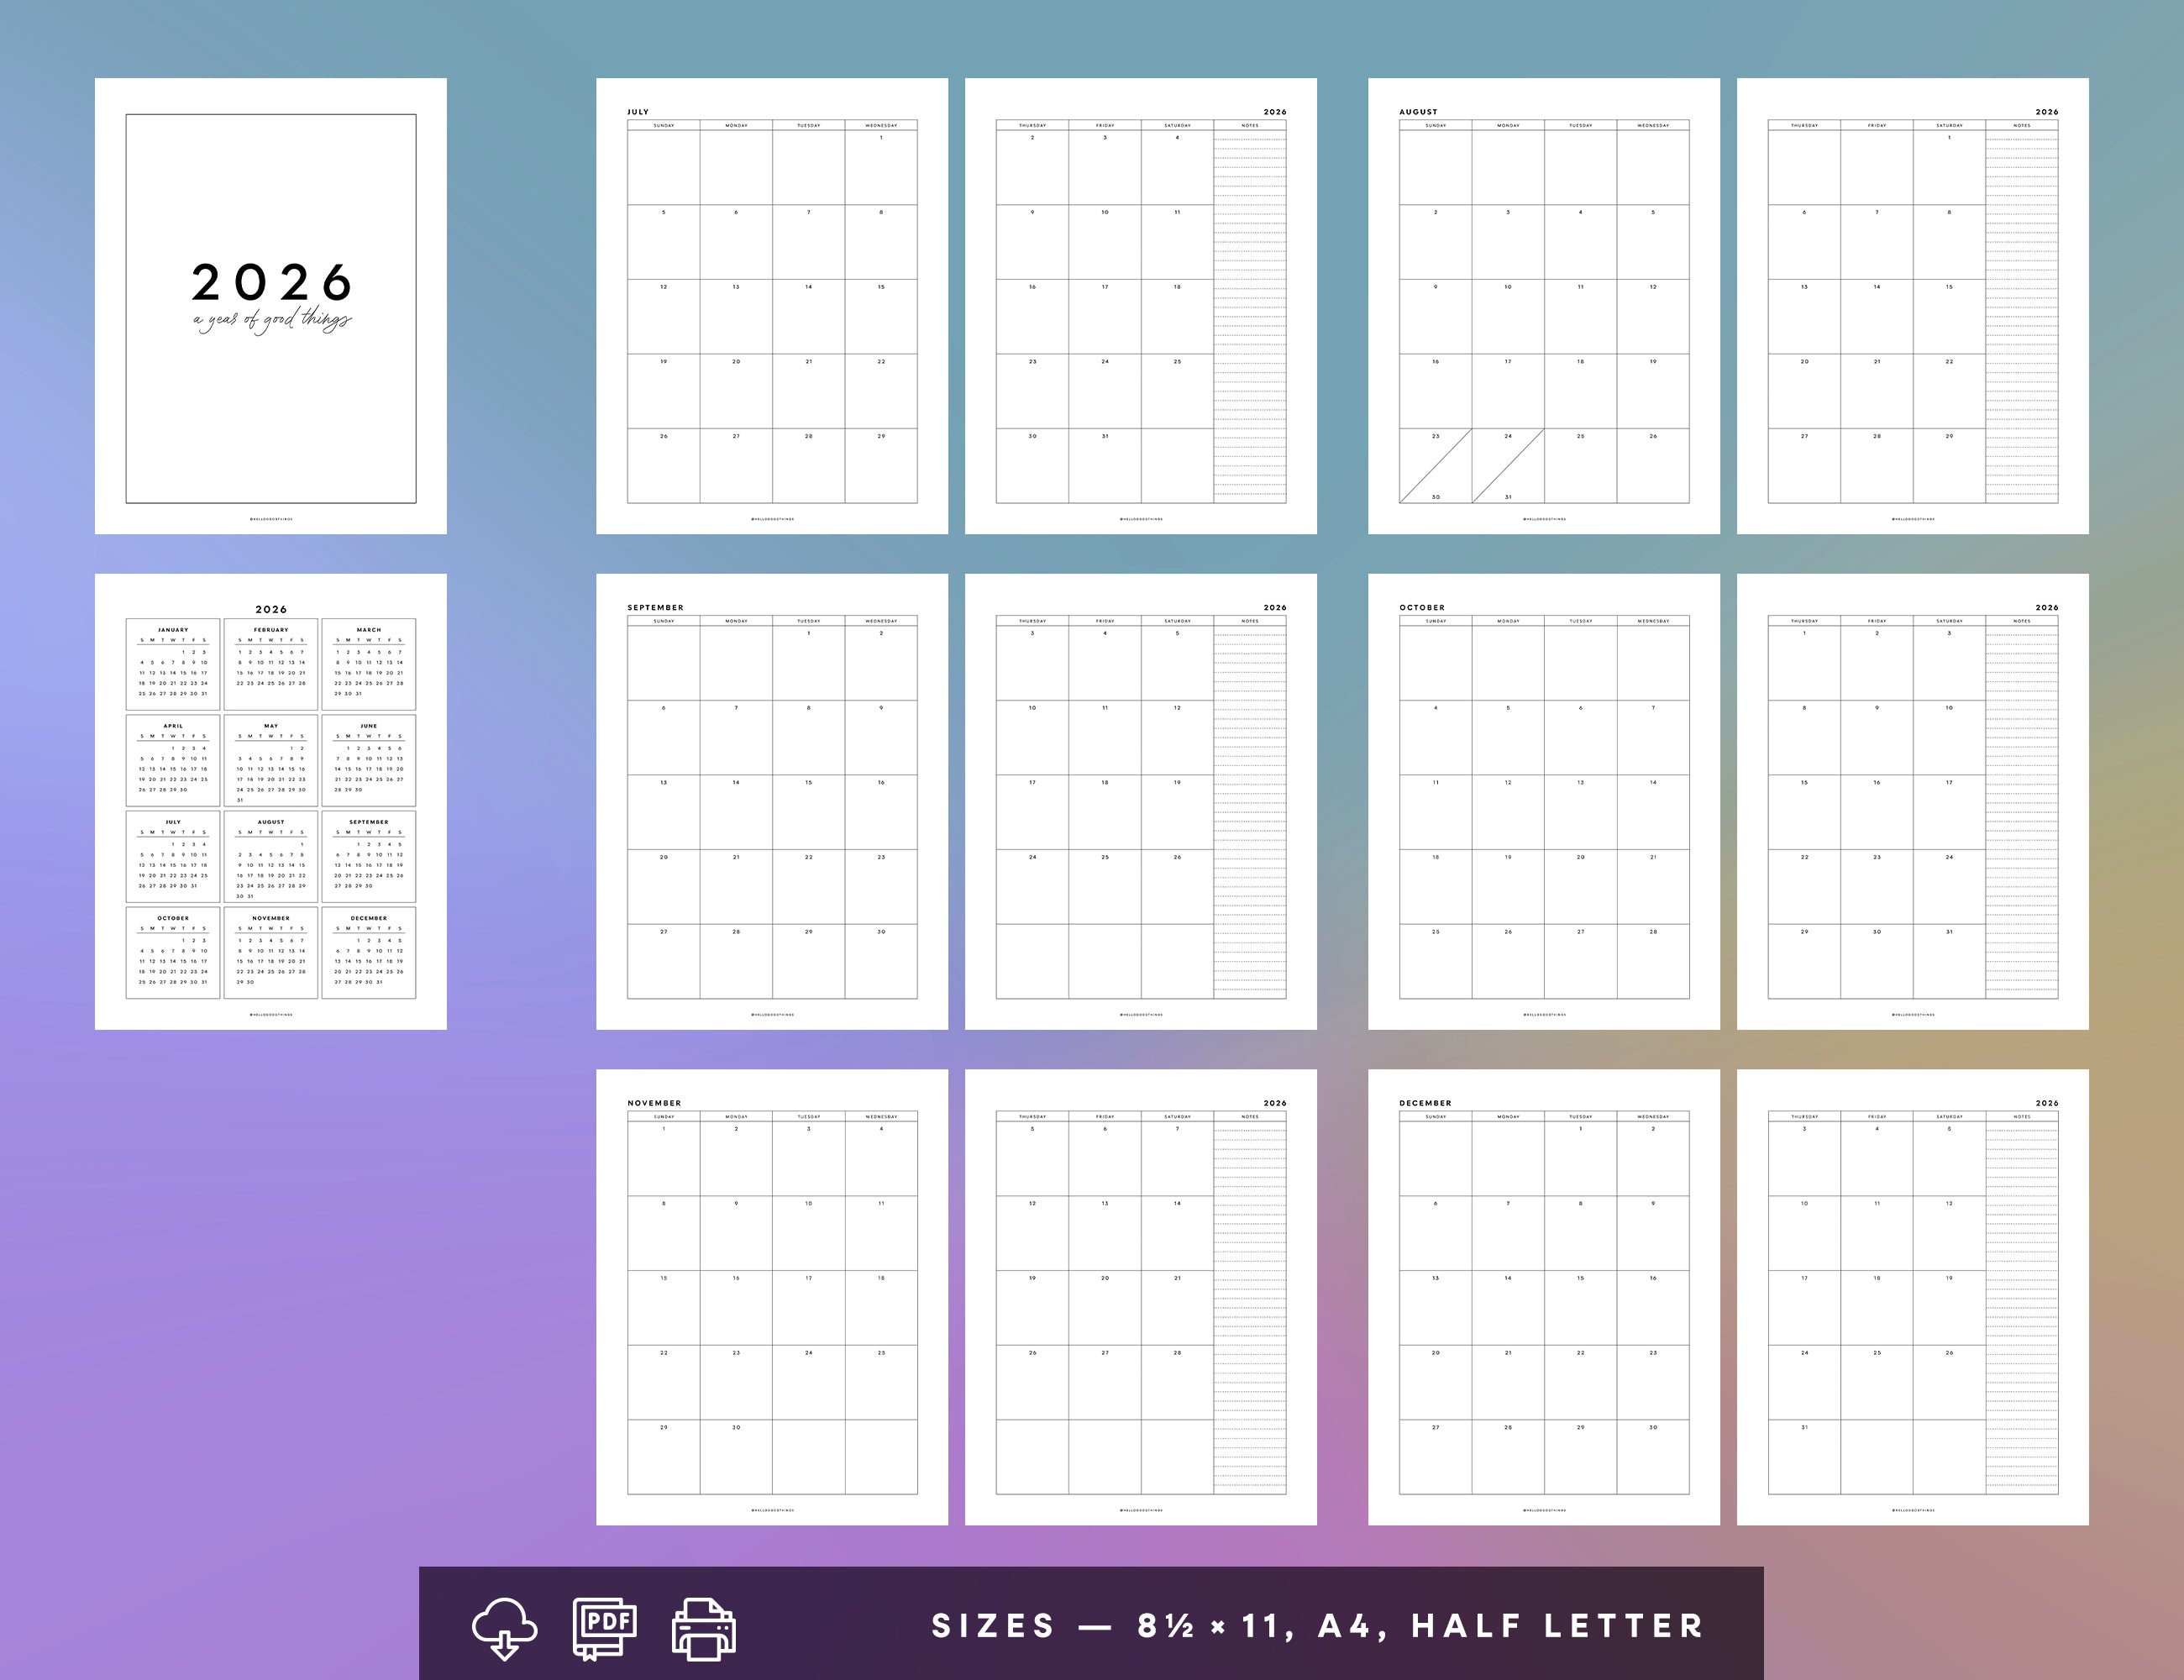Image resolution: width=2184 pixels, height=1680 pixels.
Task: Click the January mini calendar in overview
Action: (173, 664)
